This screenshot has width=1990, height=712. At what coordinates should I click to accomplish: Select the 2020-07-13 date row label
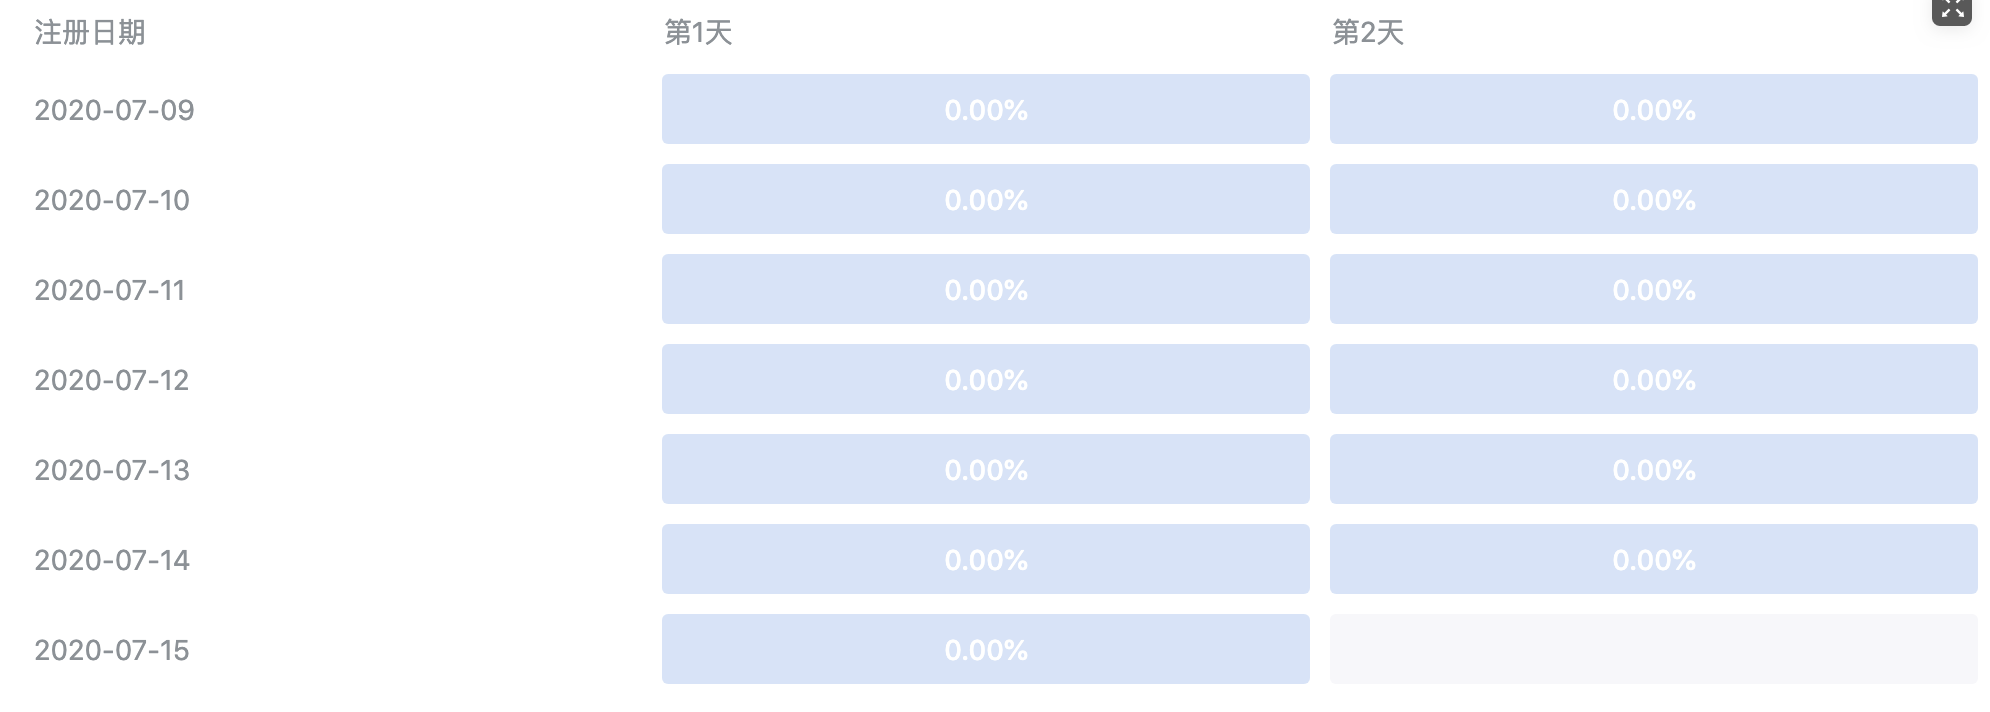click(112, 470)
